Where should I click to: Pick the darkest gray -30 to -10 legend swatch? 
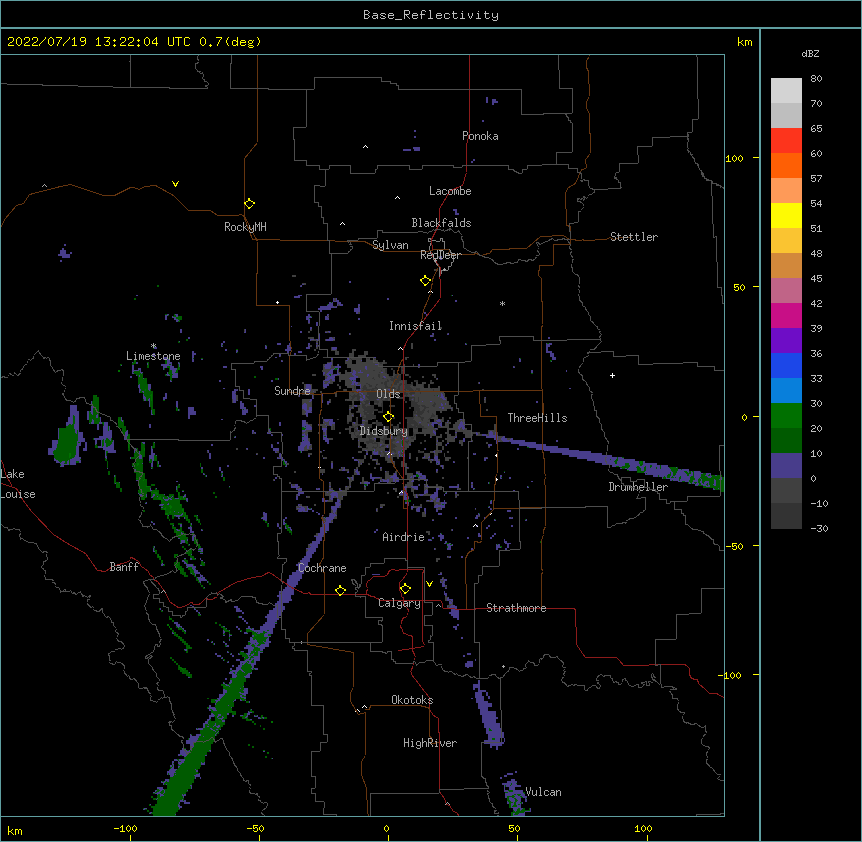786,516
